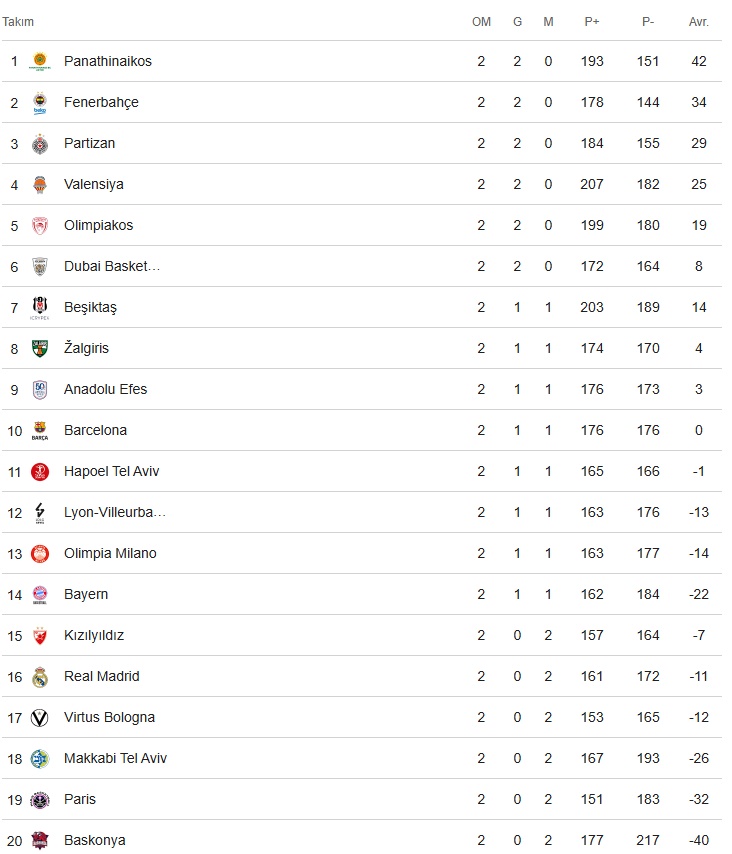
Task: Open the Dubai Basket team link
Action: point(112,266)
